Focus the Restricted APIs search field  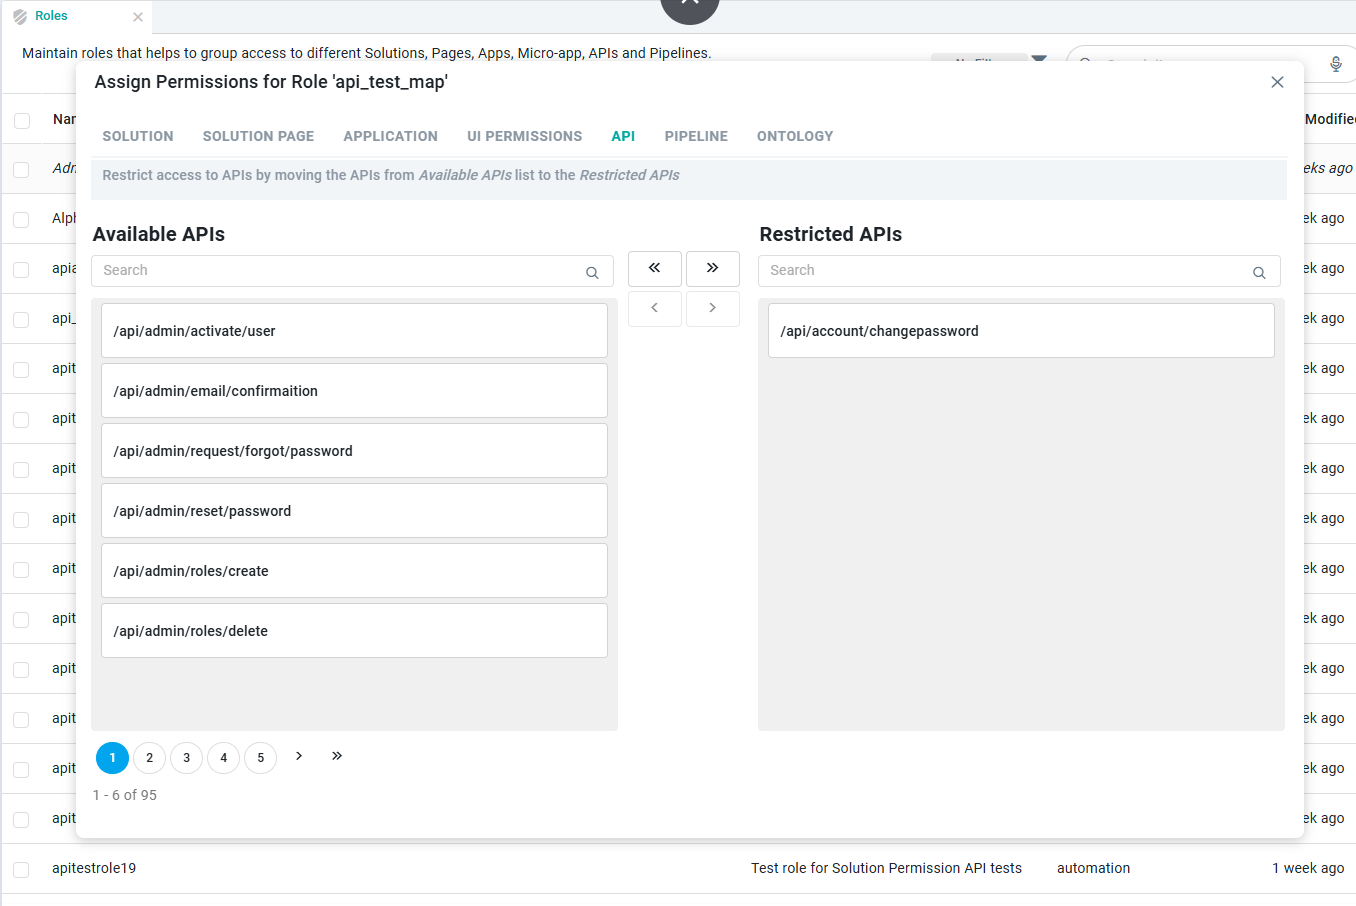(x=1019, y=271)
